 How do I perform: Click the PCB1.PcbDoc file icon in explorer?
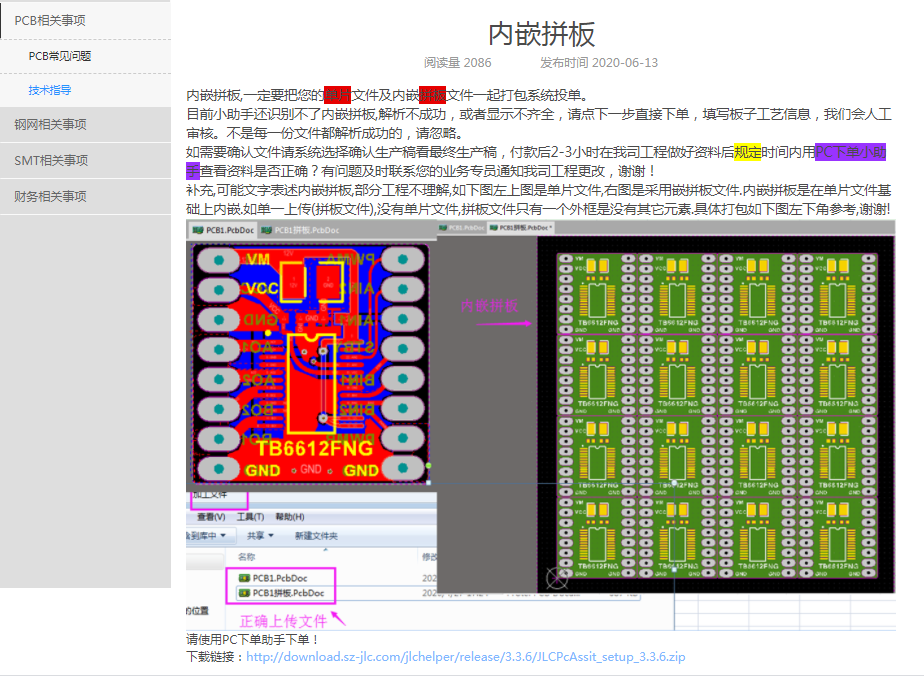coord(243,578)
